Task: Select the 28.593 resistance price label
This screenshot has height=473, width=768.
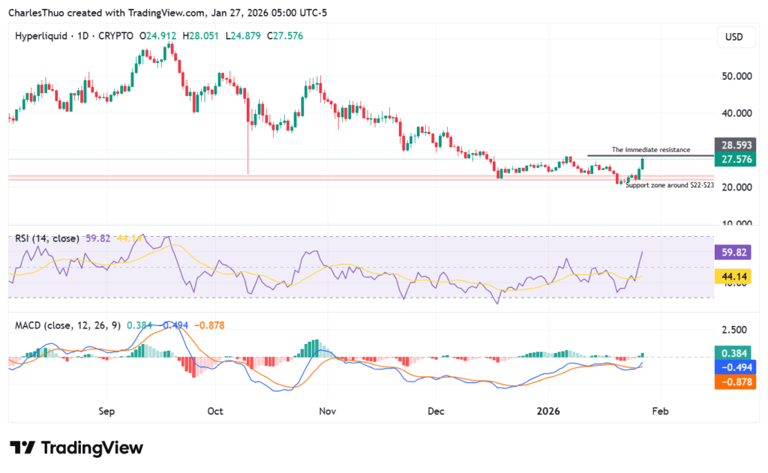Action: tap(735, 145)
